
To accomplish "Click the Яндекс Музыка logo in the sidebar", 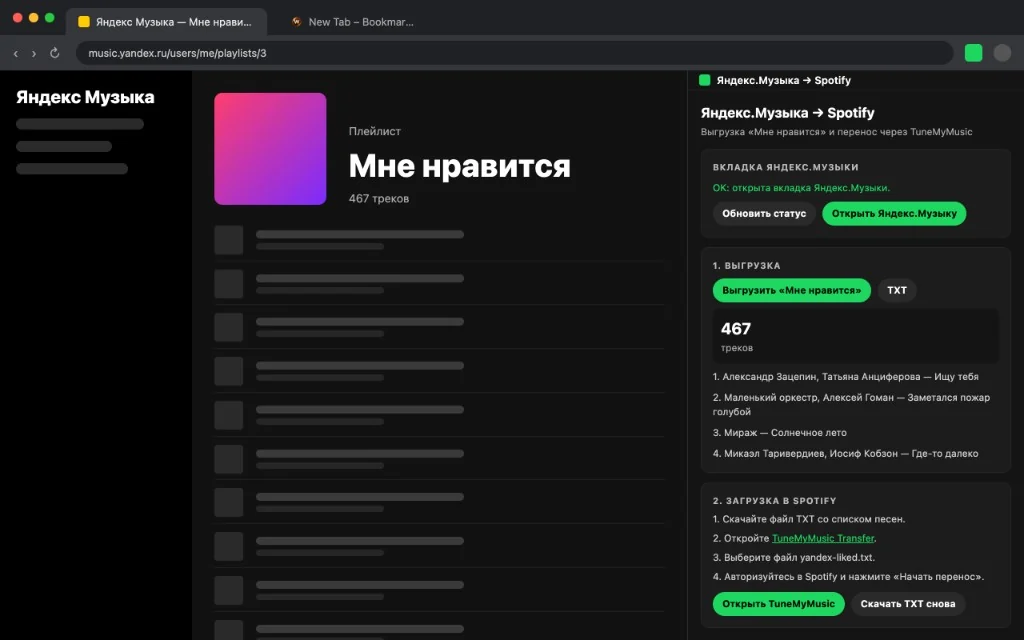I will [86, 97].
